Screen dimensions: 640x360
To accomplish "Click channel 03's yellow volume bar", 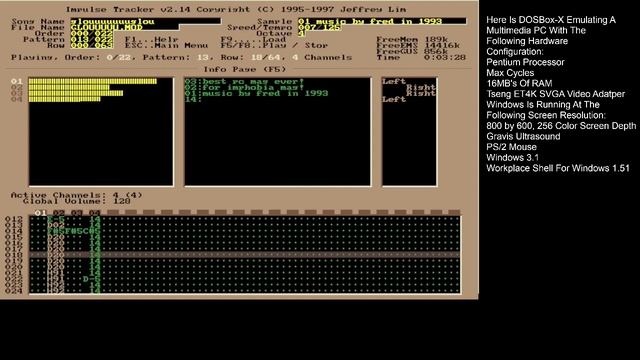I will click(x=76, y=93).
